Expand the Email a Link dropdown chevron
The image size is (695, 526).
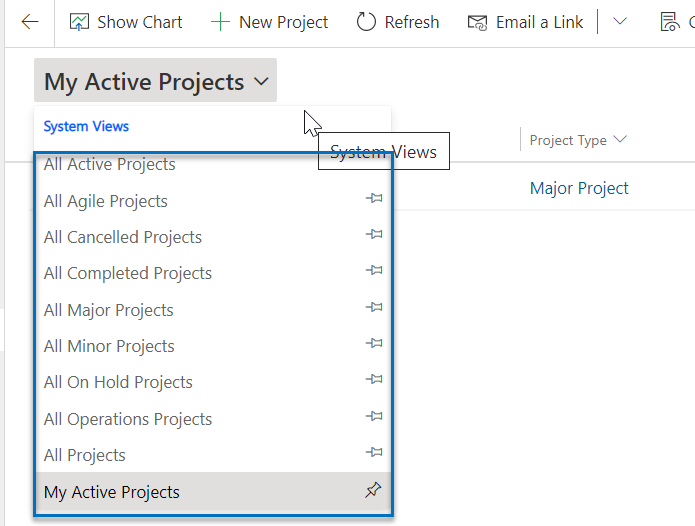tap(620, 21)
